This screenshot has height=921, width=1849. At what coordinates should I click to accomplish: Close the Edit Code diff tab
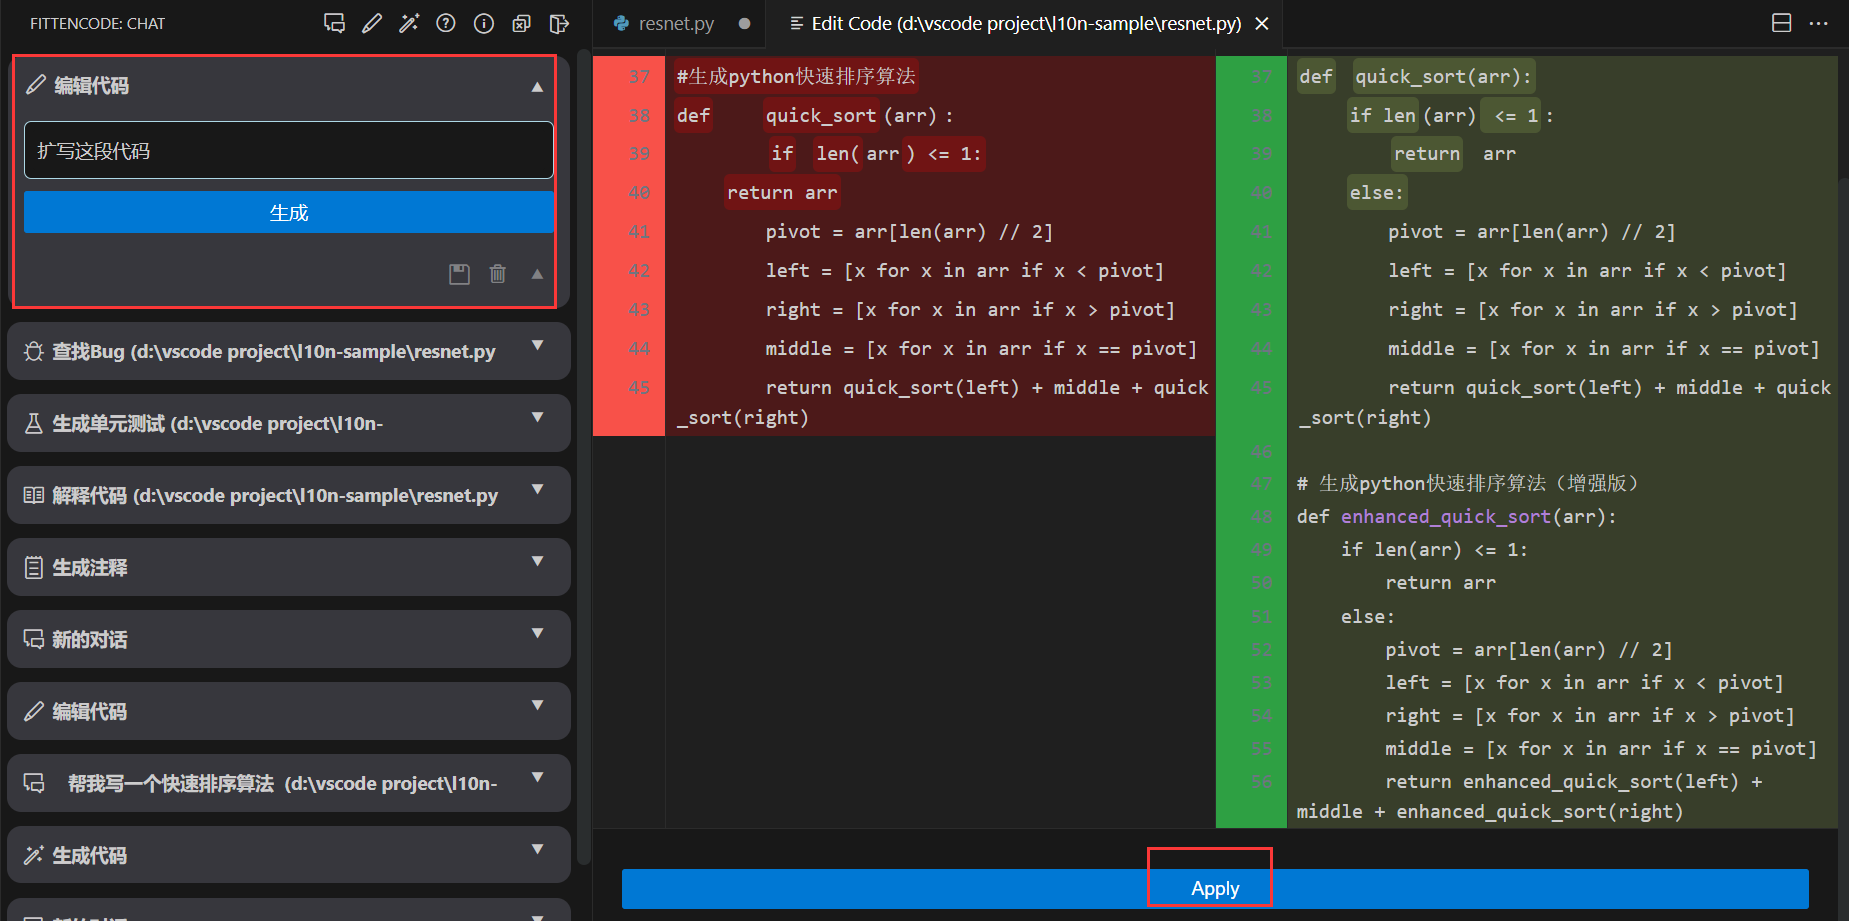(1262, 23)
